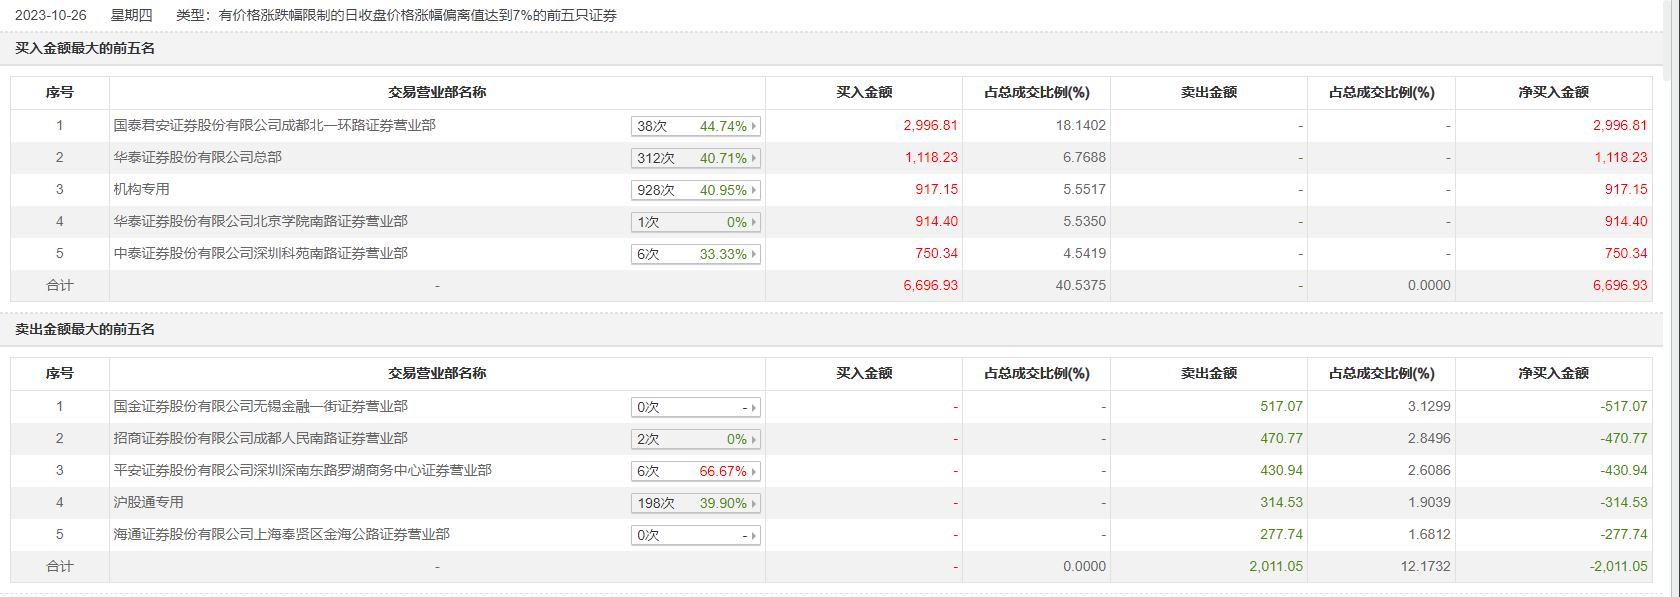Expand the 6次 33.33% stats box
This screenshot has height=597, width=1680.
[x=695, y=254]
